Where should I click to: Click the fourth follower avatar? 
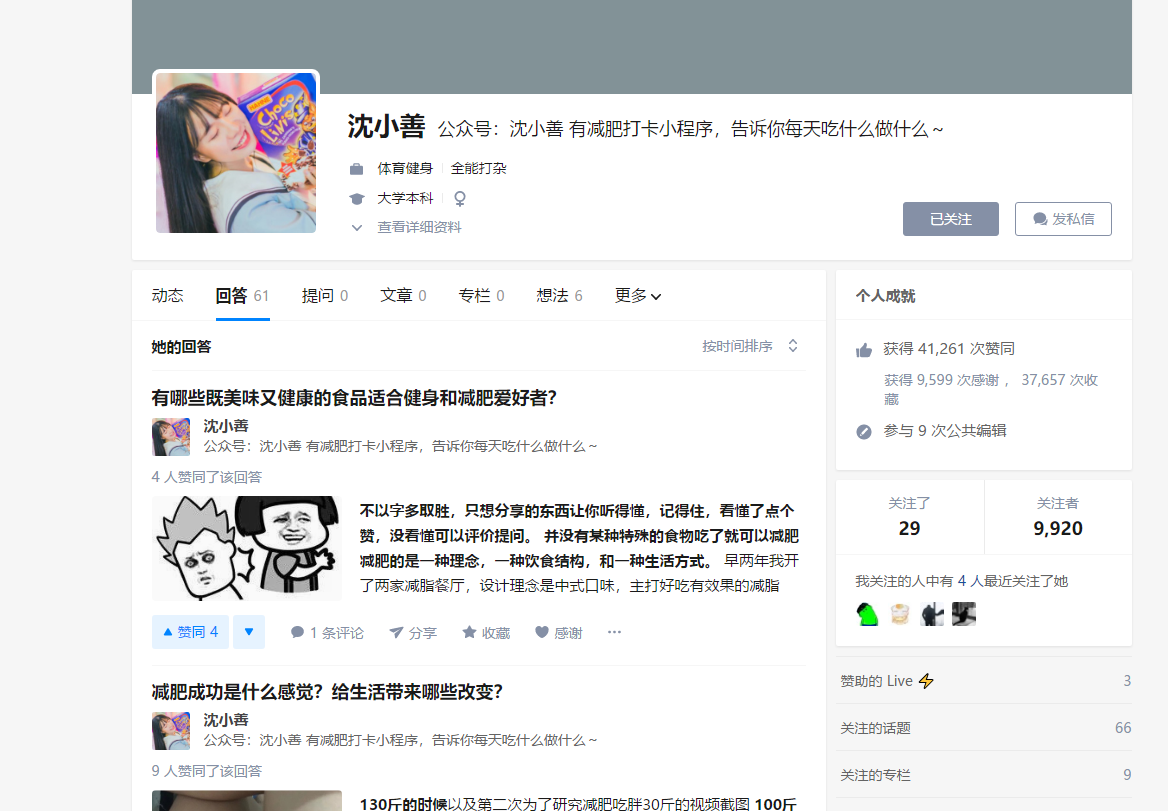point(964,614)
